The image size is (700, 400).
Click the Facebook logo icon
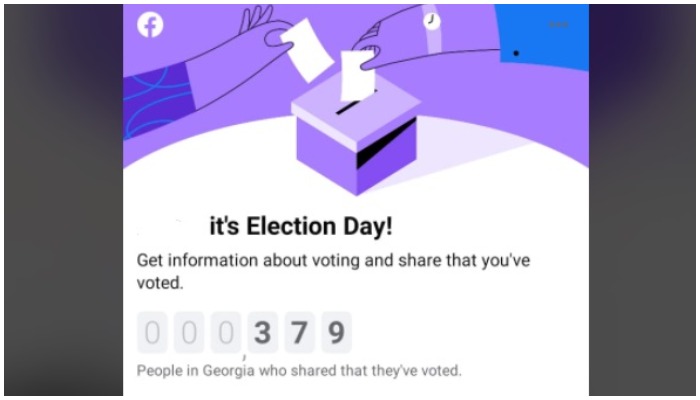pyautogui.click(x=150, y=25)
